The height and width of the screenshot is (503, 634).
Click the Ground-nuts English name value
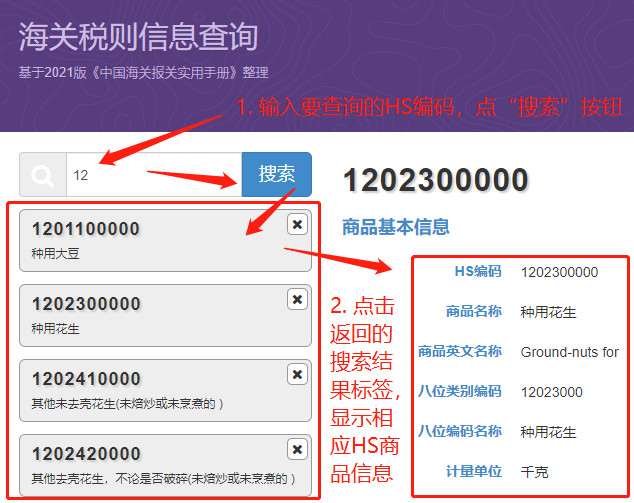coord(569,352)
